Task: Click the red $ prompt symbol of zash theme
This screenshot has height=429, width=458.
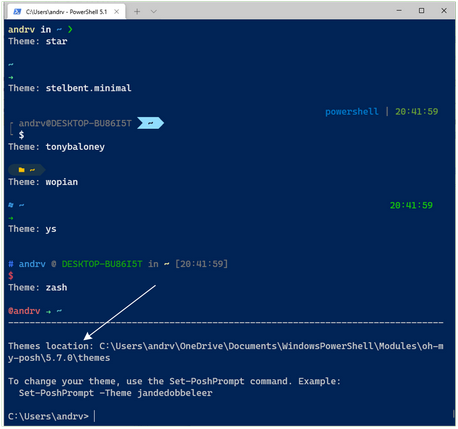Action: [x=11, y=276]
